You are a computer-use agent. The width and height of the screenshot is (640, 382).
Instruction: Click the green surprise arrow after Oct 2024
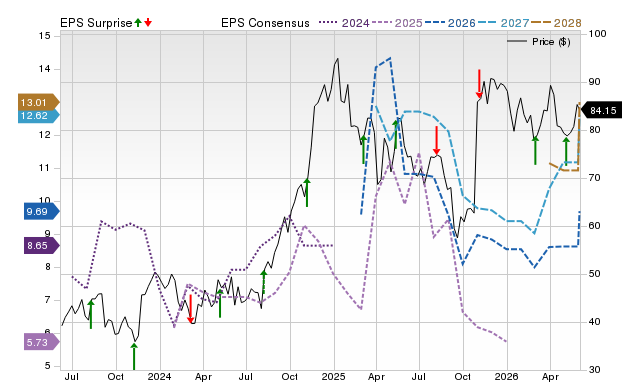click(x=307, y=193)
